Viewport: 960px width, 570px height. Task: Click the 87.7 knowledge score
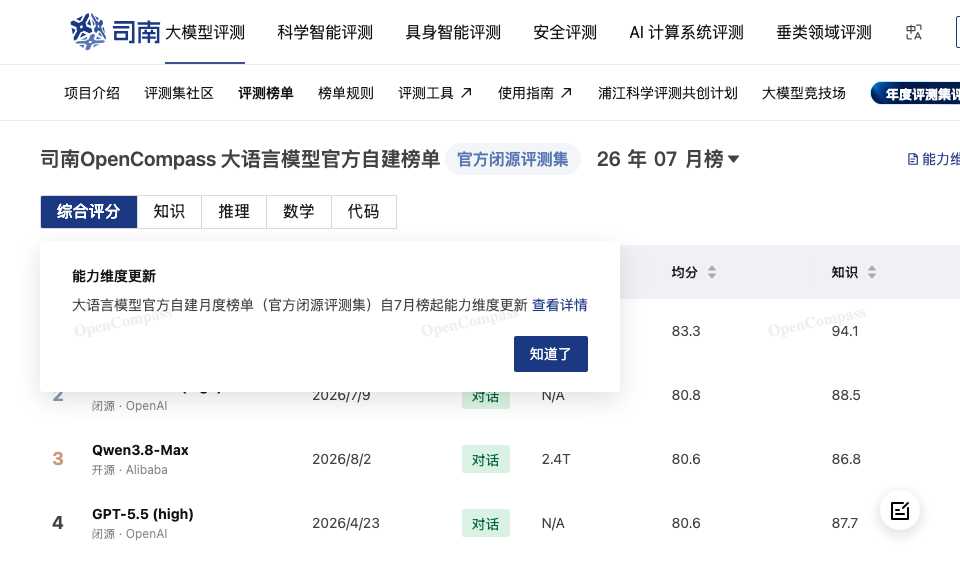(844, 523)
